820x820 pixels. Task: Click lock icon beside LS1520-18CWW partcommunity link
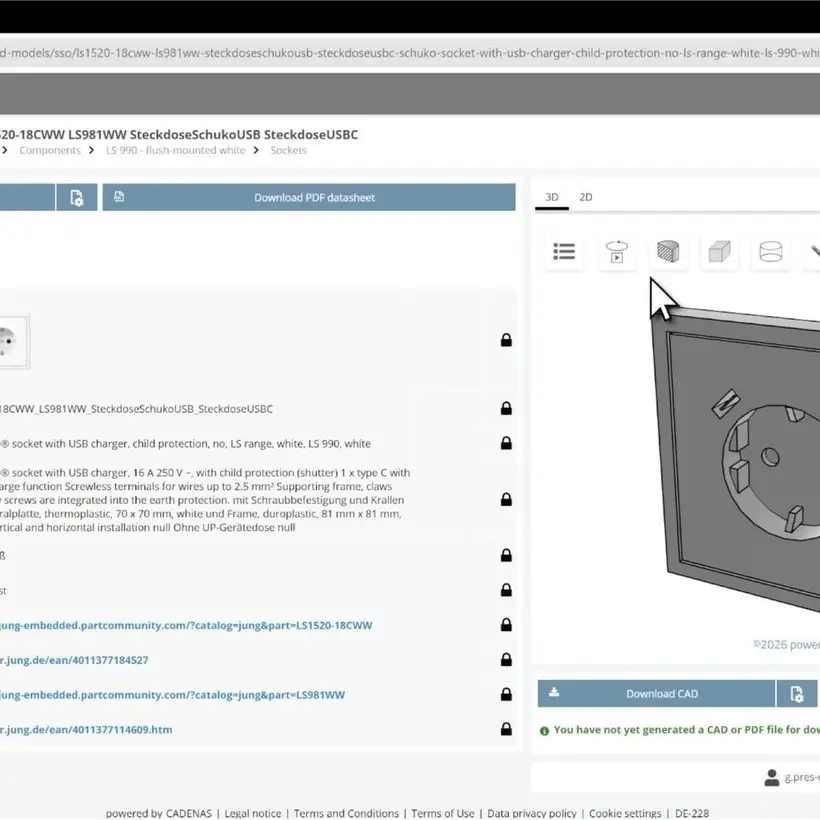[506, 624]
